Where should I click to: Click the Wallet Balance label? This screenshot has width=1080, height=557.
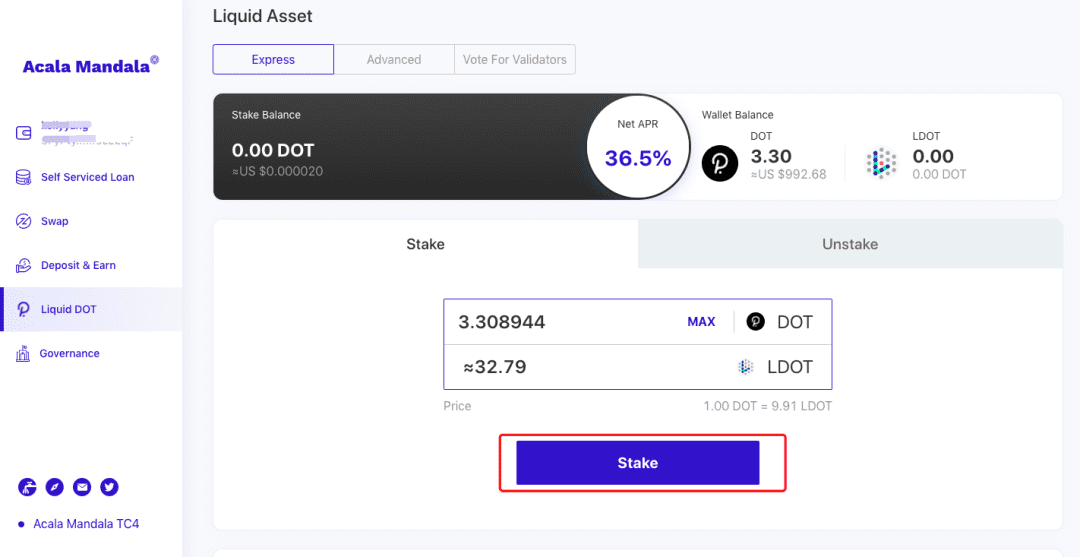pyautogui.click(x=738, y=115)
